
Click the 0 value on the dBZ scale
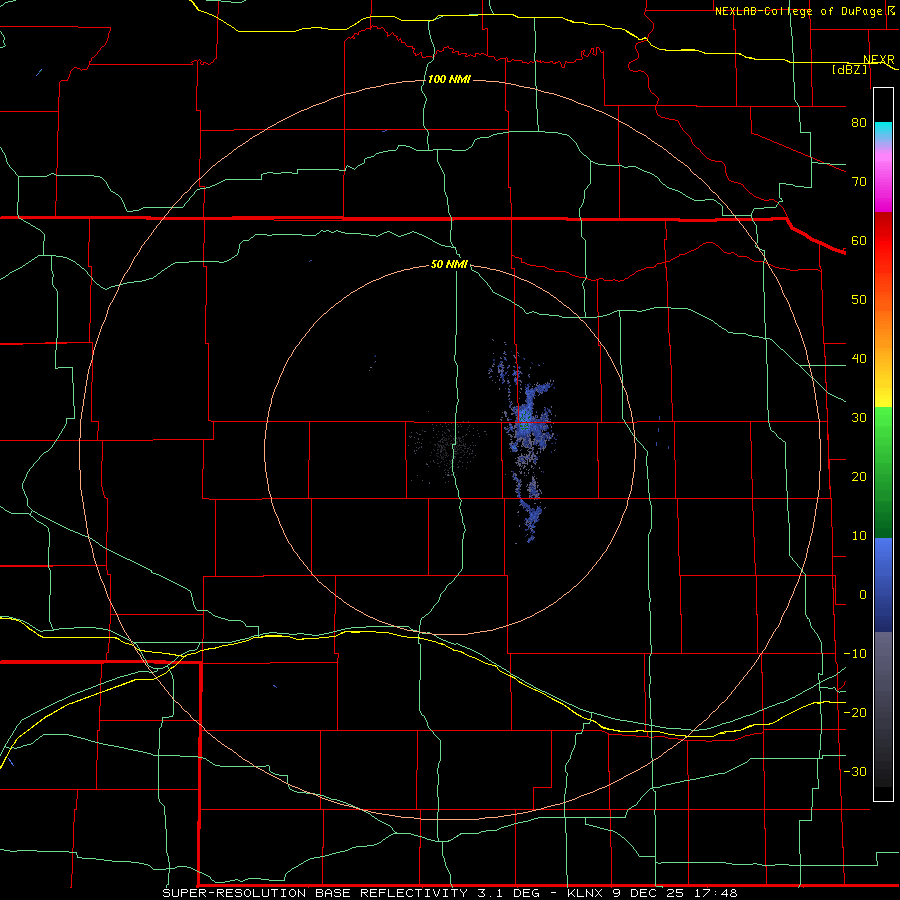(863, 595)
